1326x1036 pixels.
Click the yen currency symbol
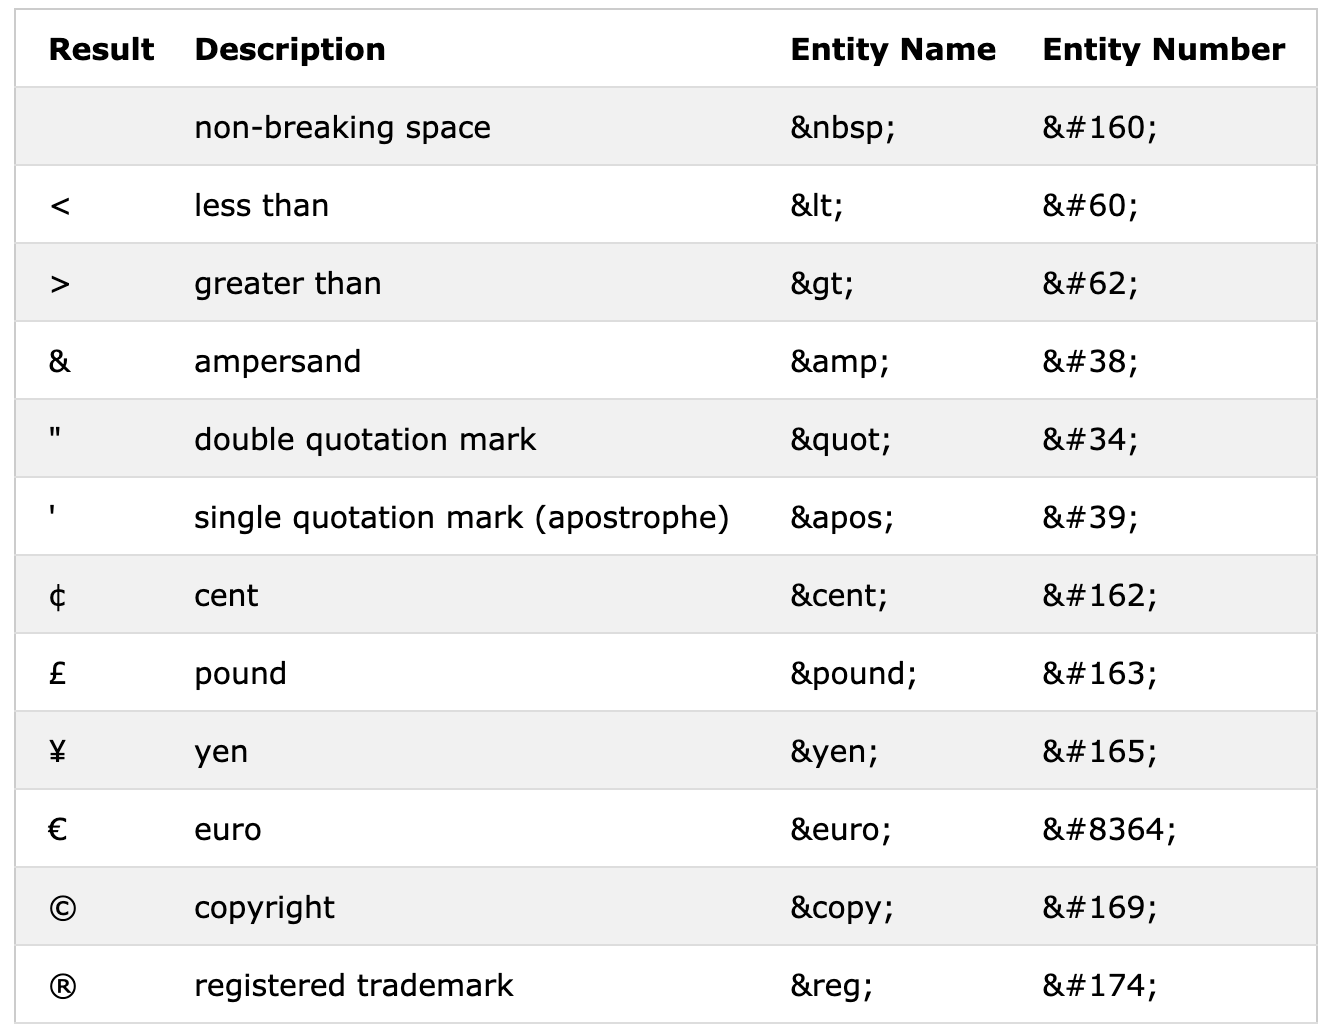click(58, 752)
